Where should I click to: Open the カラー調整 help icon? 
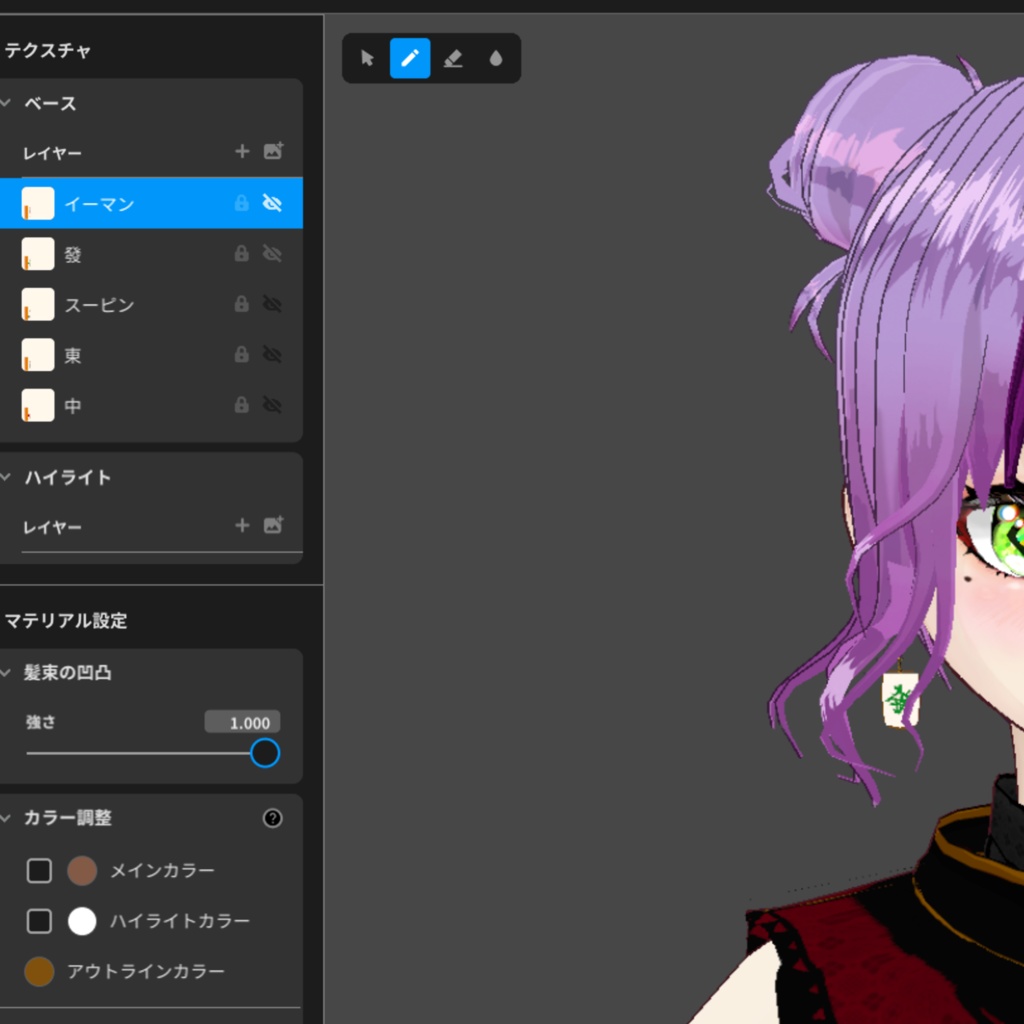coord(272,818)
